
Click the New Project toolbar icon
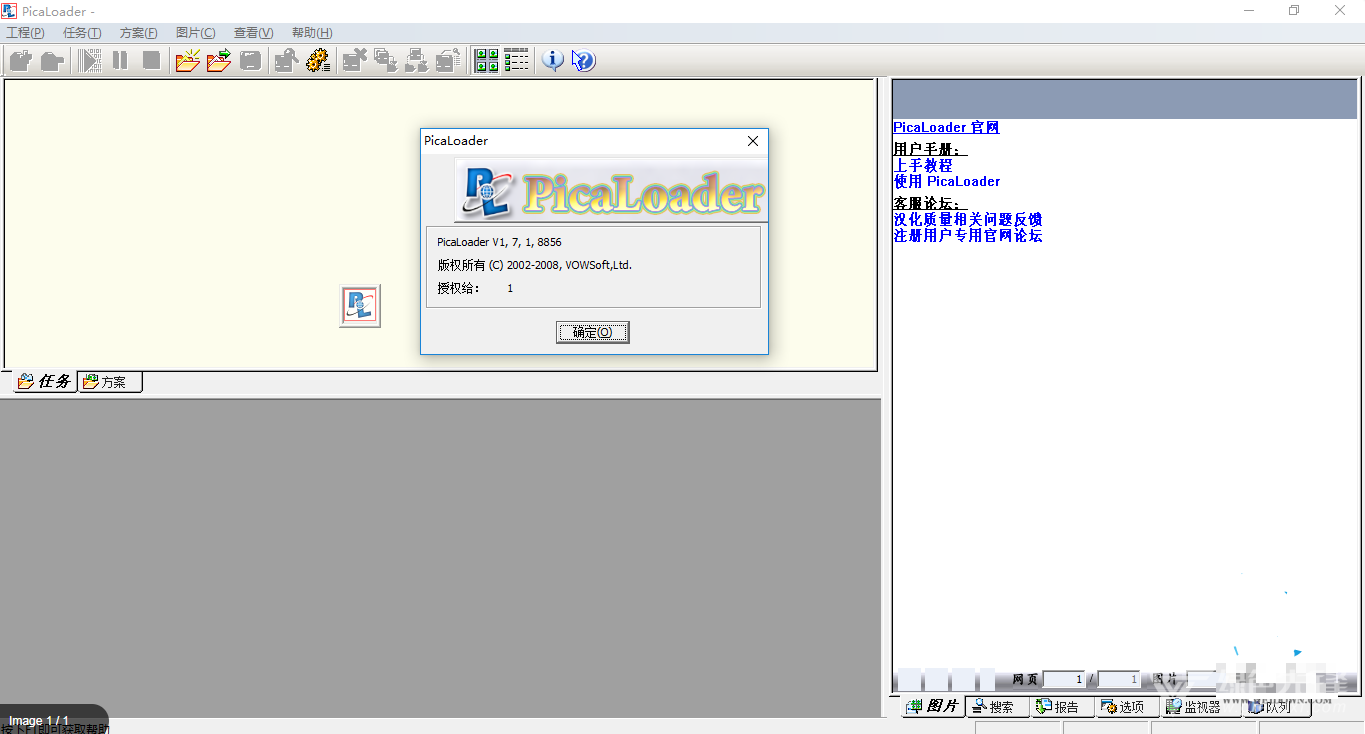[21, 60]
